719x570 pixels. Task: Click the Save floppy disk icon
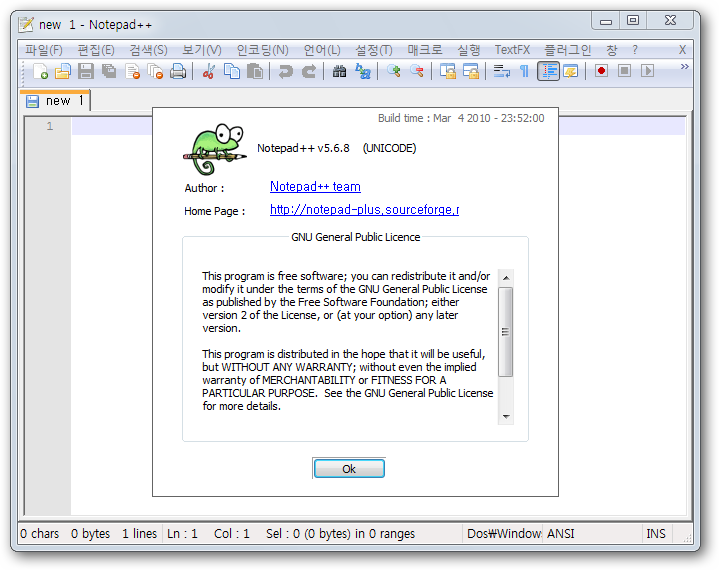coord(86,72)
